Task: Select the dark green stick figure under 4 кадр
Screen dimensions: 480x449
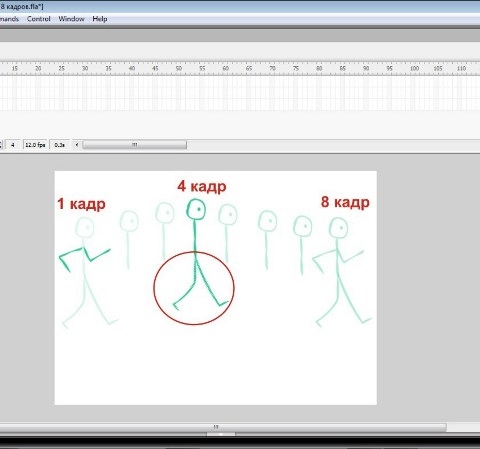Action: 195,253
